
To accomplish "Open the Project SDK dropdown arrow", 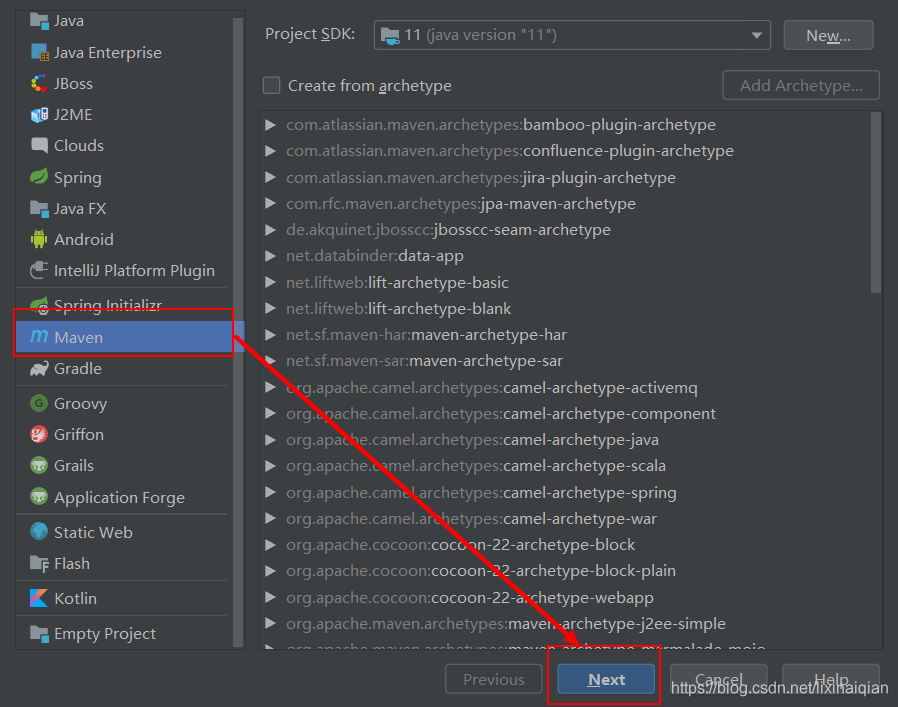I will click(x=757, y=36).
